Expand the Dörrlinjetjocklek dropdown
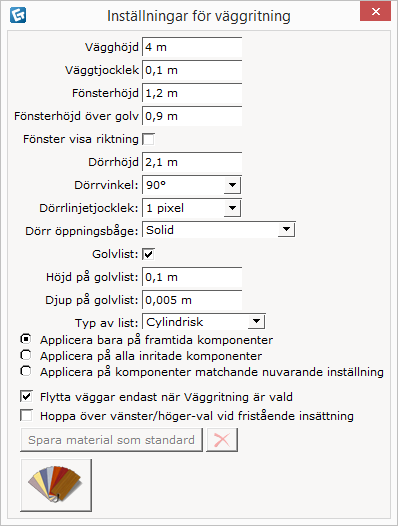The image size is (398, 526). click(192, 208)
